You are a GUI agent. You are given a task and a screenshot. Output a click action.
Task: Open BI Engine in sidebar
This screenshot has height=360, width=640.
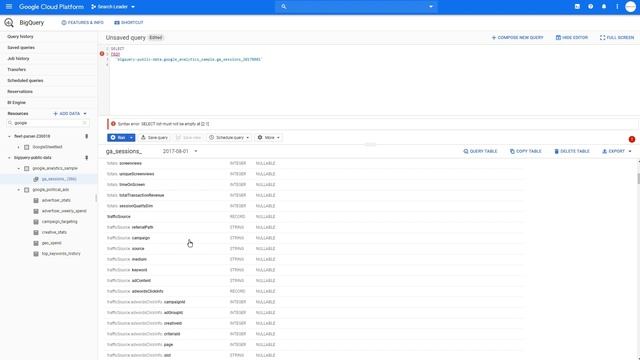[x=16, y=102]
